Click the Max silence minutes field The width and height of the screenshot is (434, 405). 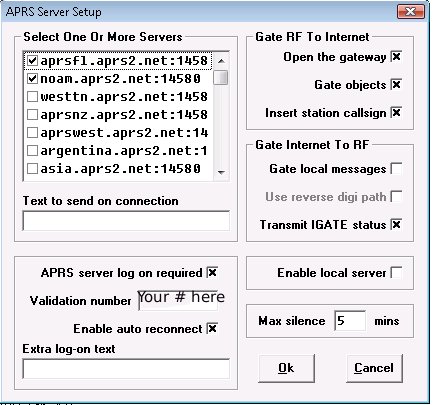pos(350,321)
